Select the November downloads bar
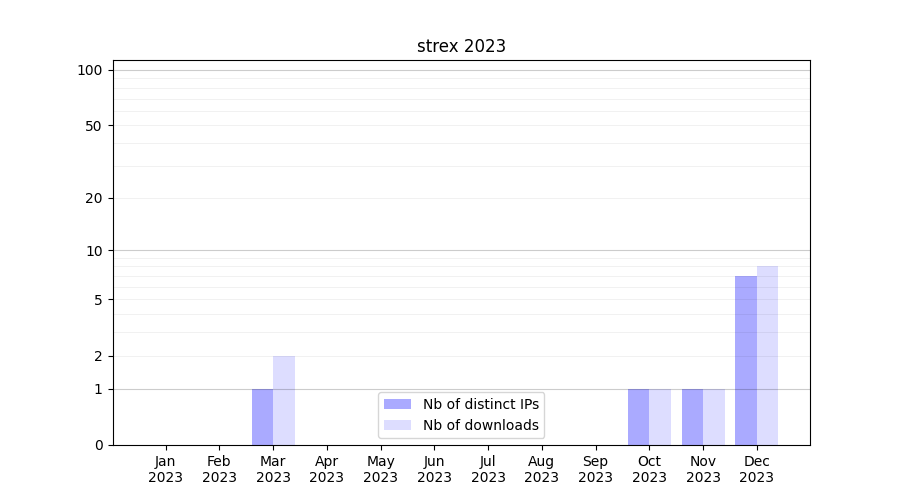Image resolution: width=900 pixels, height=500 pixels. pyautogui.click(x=714, y=417)
